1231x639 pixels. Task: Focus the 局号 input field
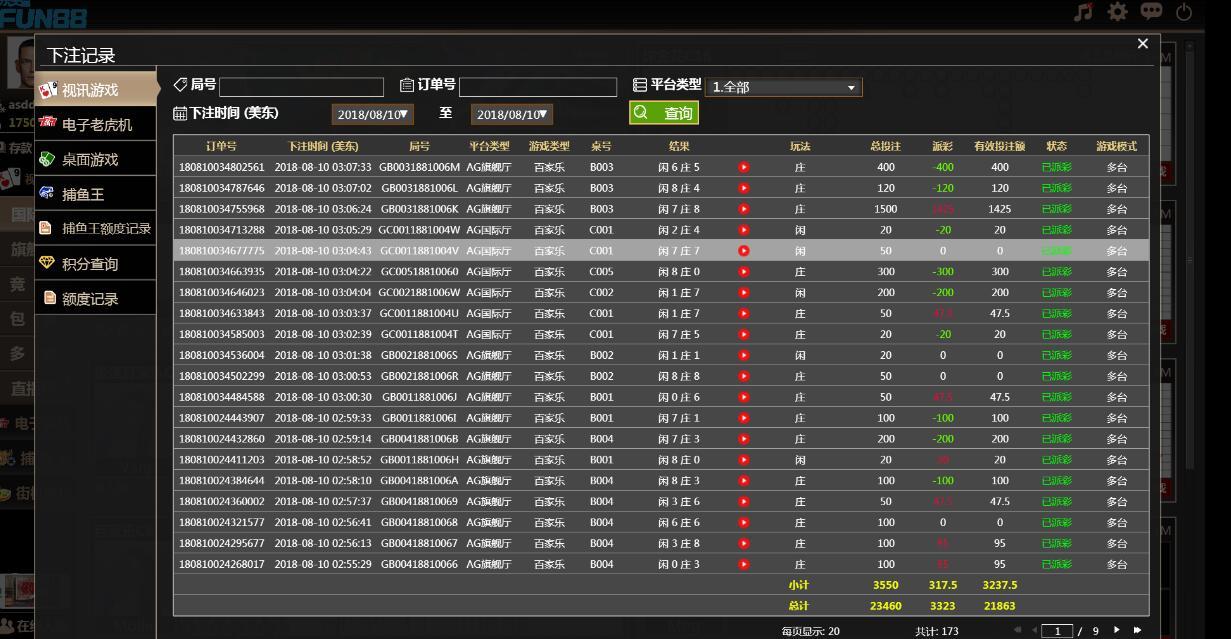[301, 87]
